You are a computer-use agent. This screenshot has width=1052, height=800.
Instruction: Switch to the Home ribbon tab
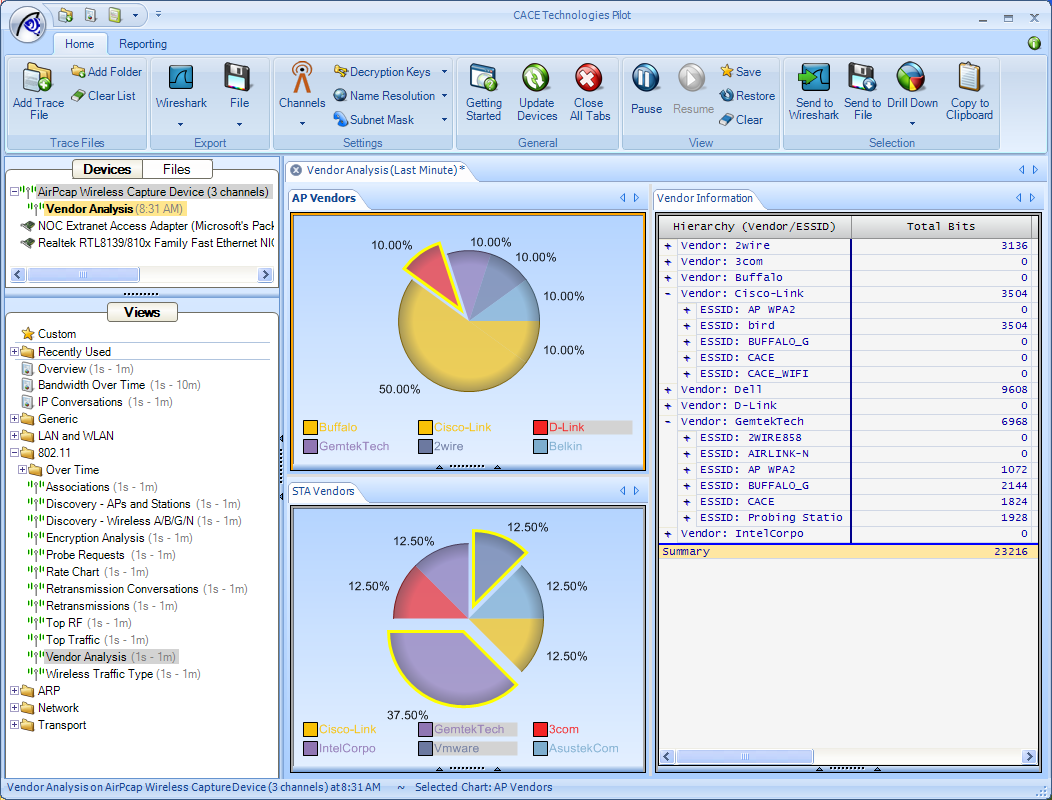tap(79, 44)
